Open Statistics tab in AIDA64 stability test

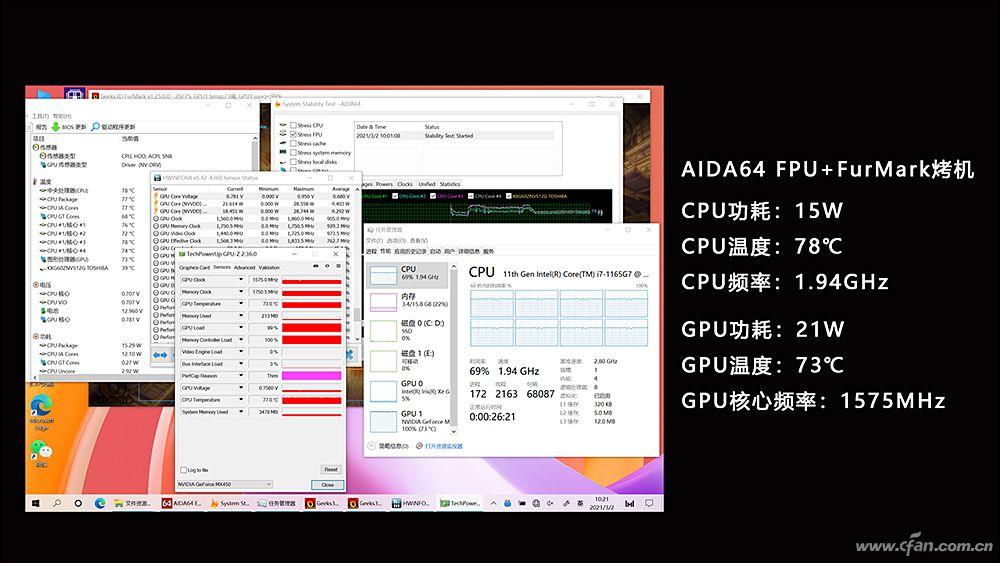450,184
